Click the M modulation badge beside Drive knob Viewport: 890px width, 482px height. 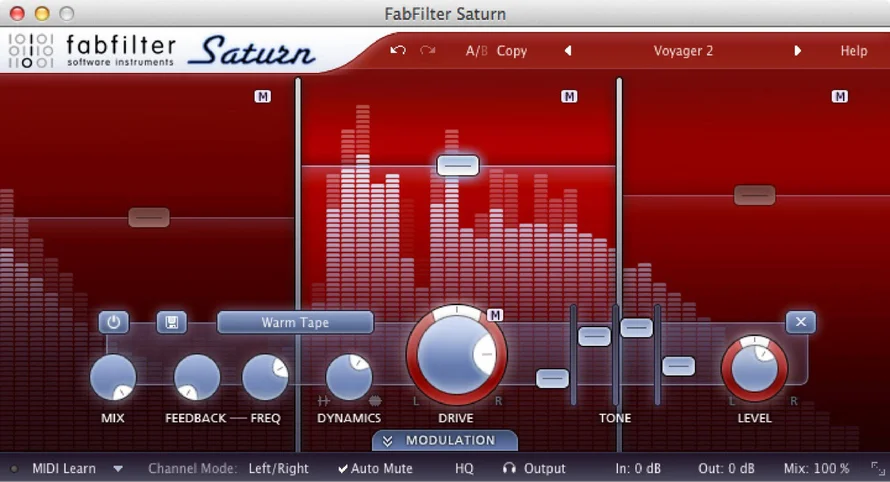pos(495,315)
